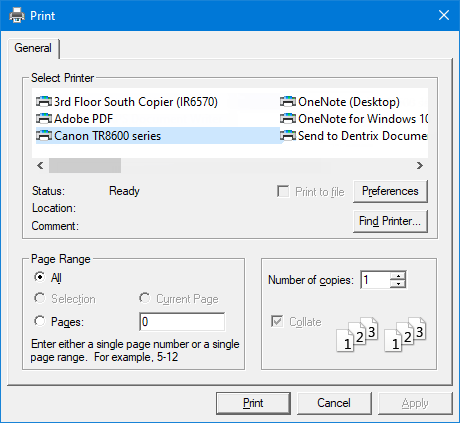460x423 pixels.
Task: Click the collated pages illustration
Action: tap(381, 334)
